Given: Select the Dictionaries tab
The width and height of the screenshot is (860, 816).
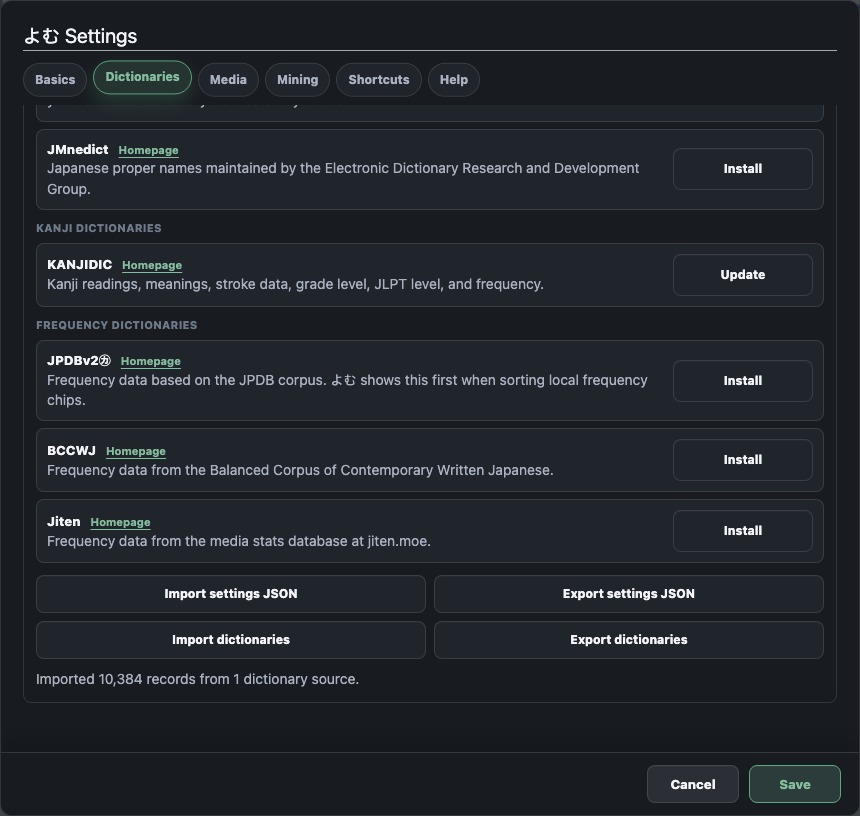Looking at the screenshot, I should pos(142,77).
